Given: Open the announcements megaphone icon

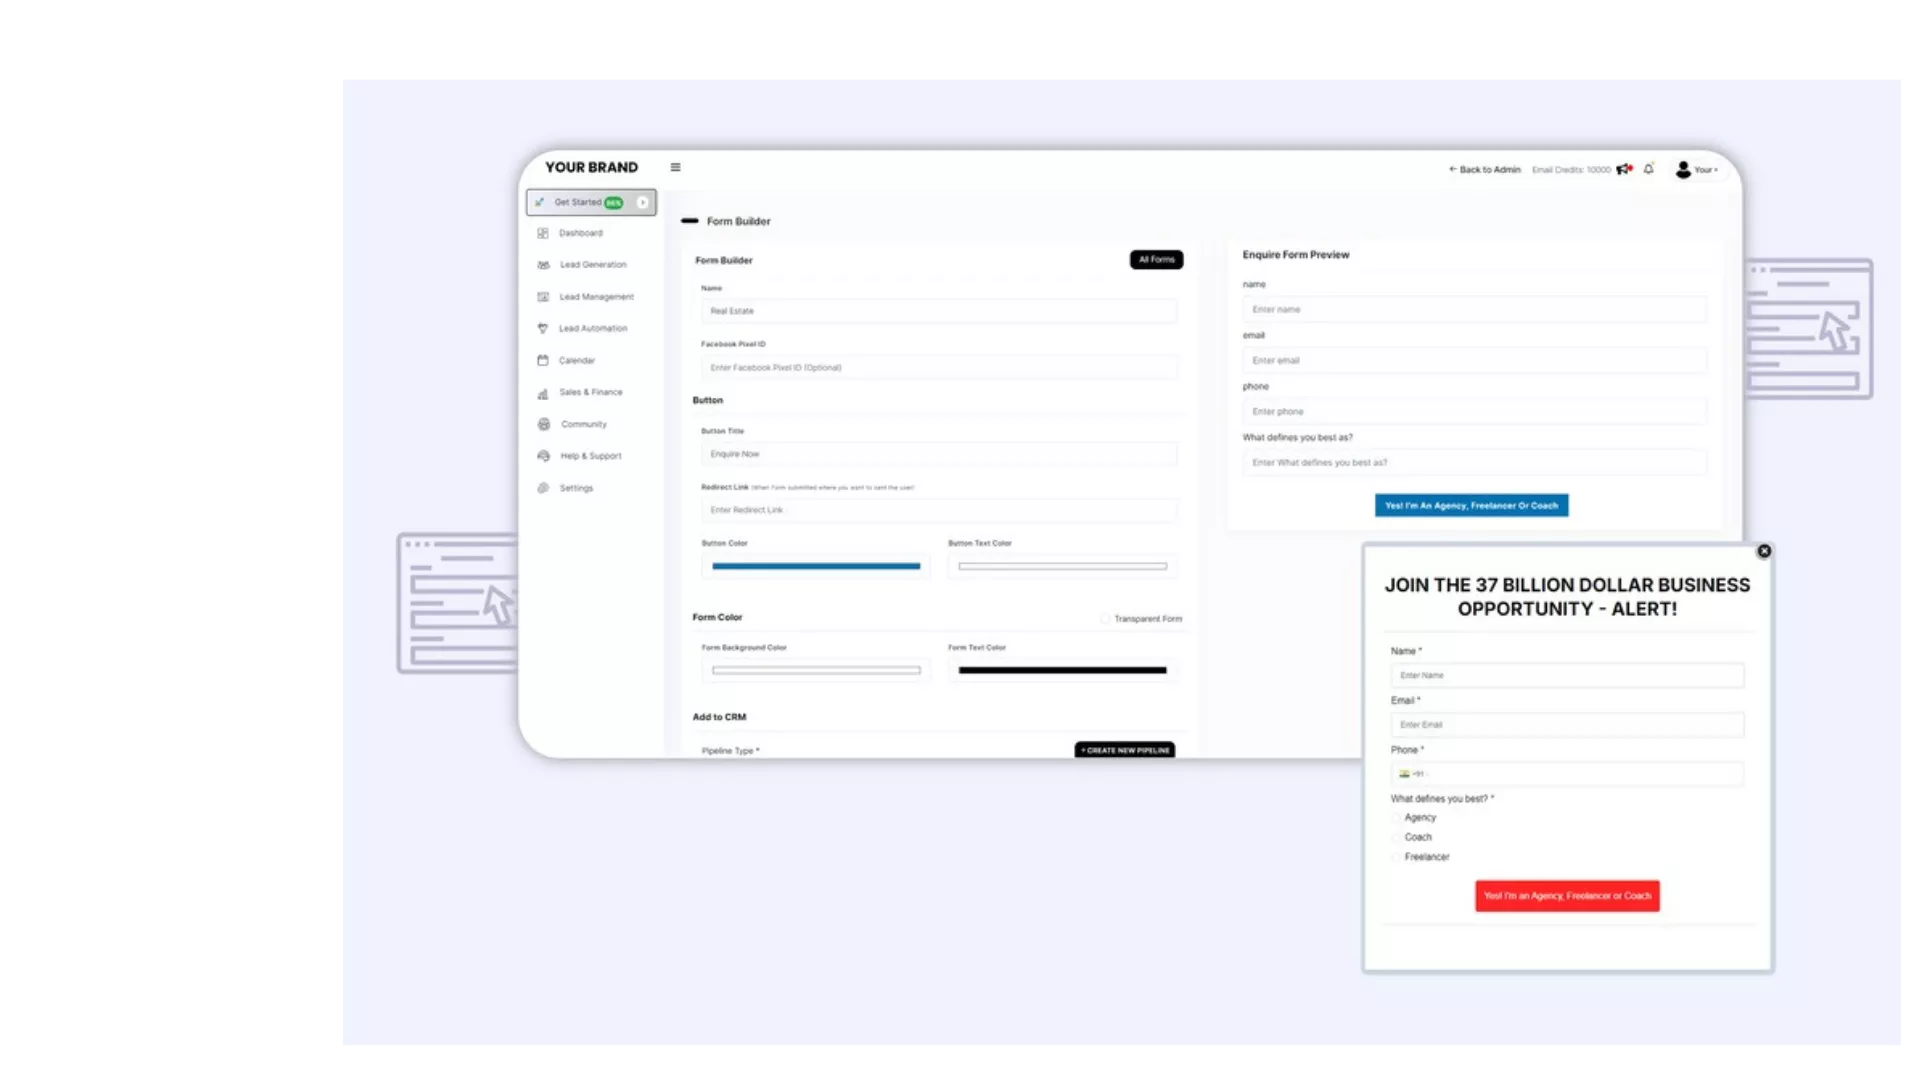Looking at the screenshot, I should 1624,169.
